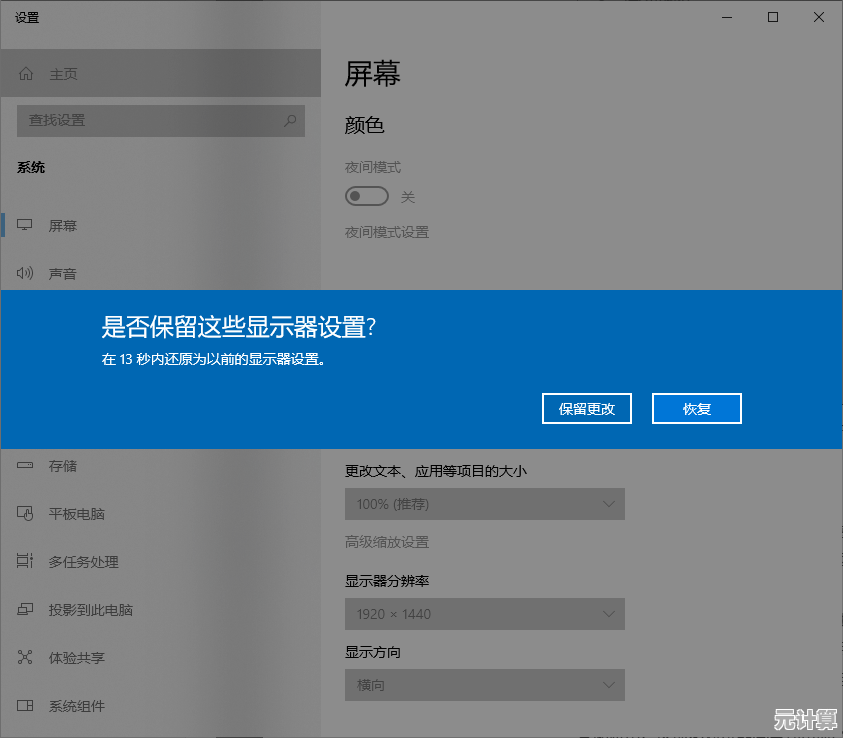Click the Find a setting search box
843x738 pixels.
pos(150,120)
